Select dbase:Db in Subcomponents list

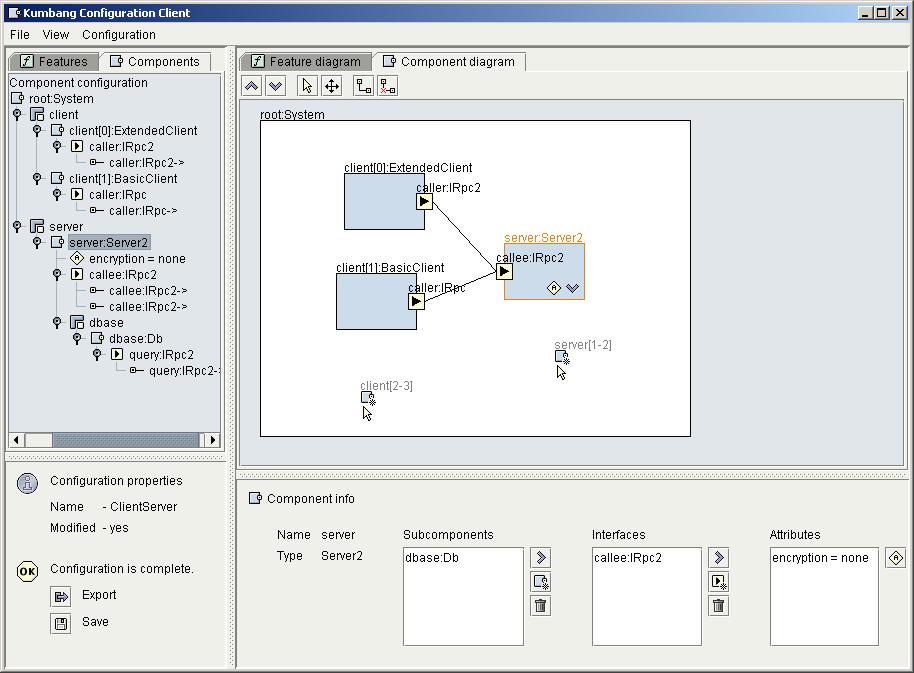pyautogui.click(x=432, y=558)
